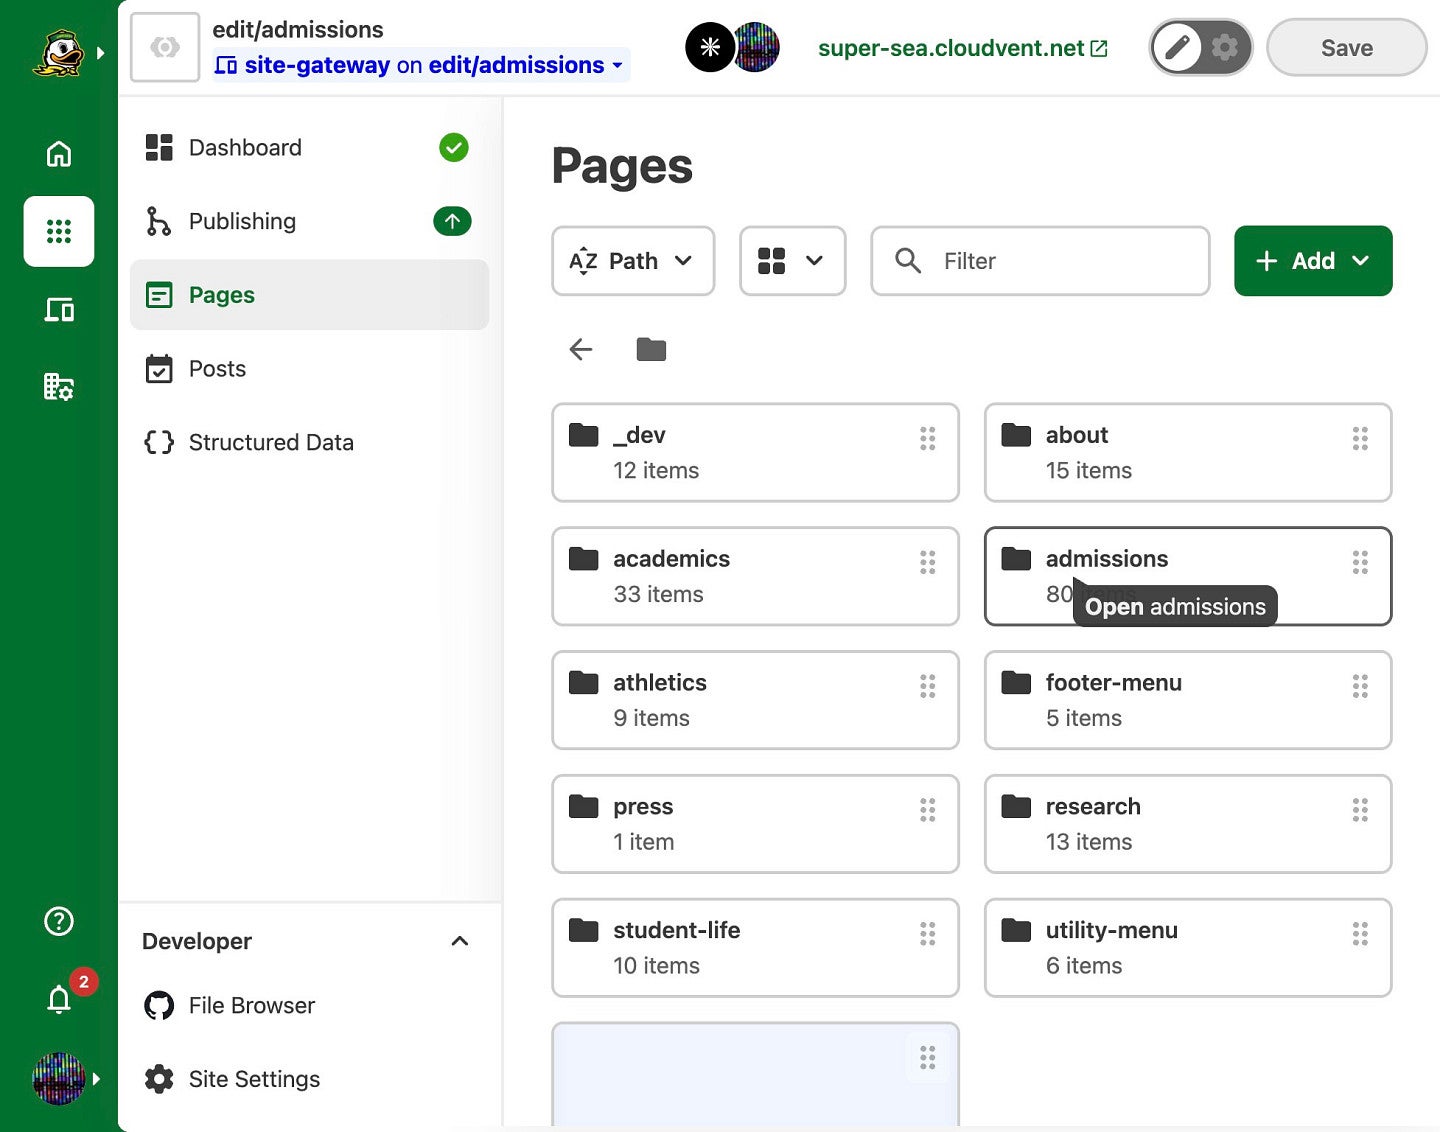Click drag handle on academics folder
Viewport: 1440px width, 1132px height.
pos(928,562)
